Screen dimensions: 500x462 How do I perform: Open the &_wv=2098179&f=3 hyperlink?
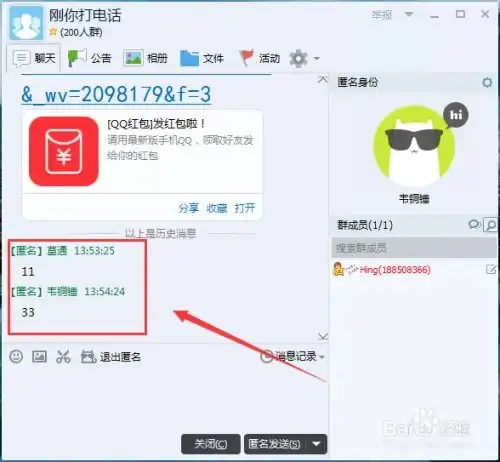116,94
